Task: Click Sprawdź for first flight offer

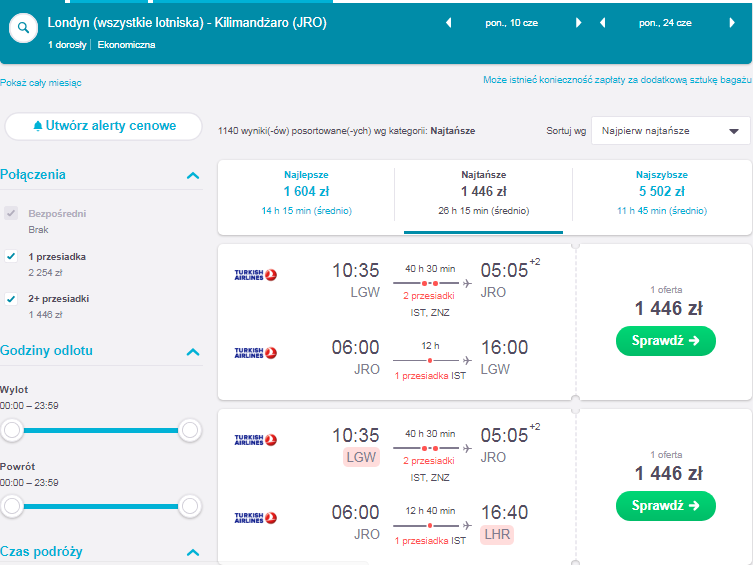Action: coord(666,341)
